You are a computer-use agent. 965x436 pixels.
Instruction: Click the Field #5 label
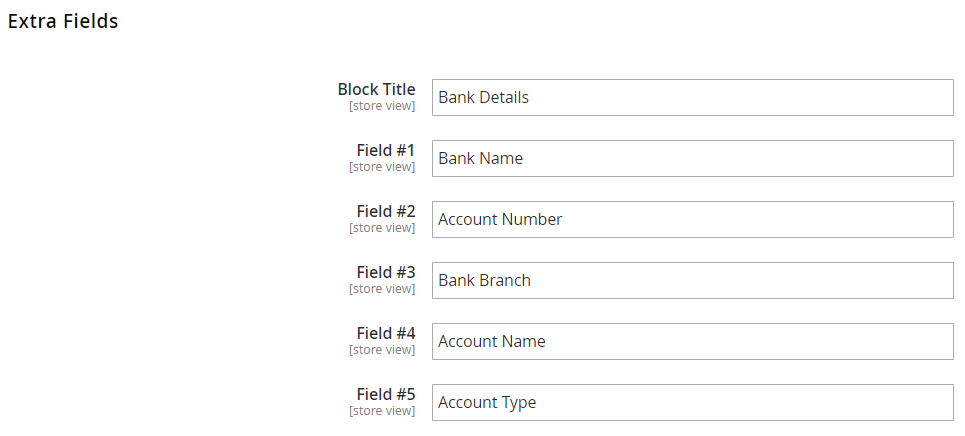(385, 395)
